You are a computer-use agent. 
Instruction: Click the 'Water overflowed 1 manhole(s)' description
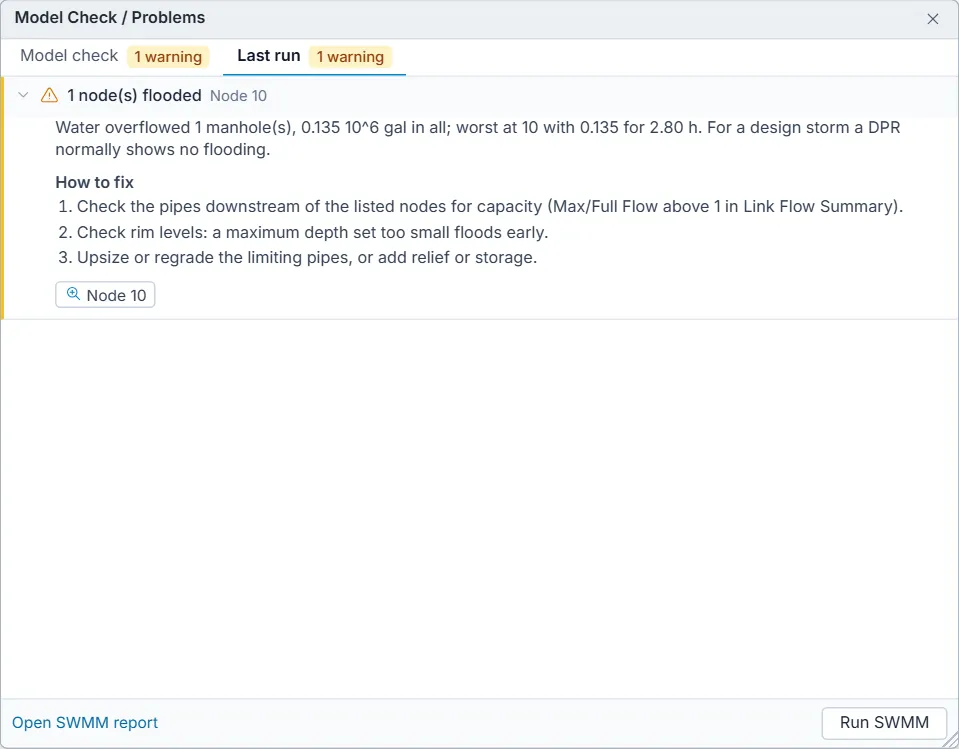[478, 138]
